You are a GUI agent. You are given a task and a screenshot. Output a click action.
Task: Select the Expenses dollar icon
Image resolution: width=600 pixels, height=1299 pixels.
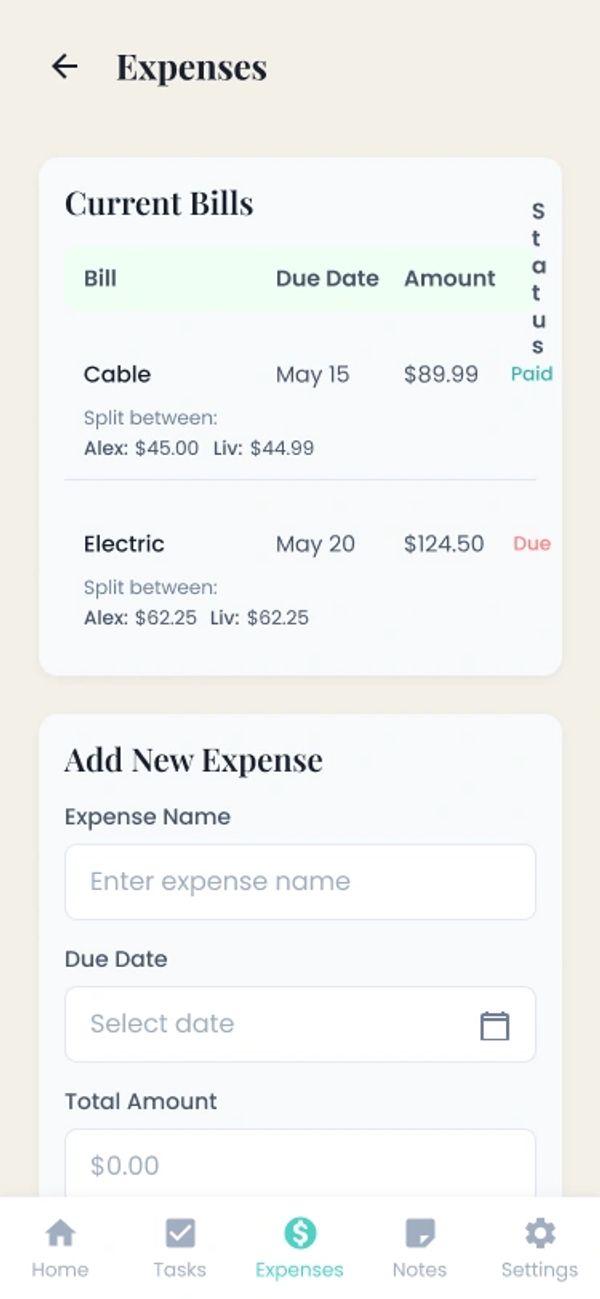tap(299, 1233)
